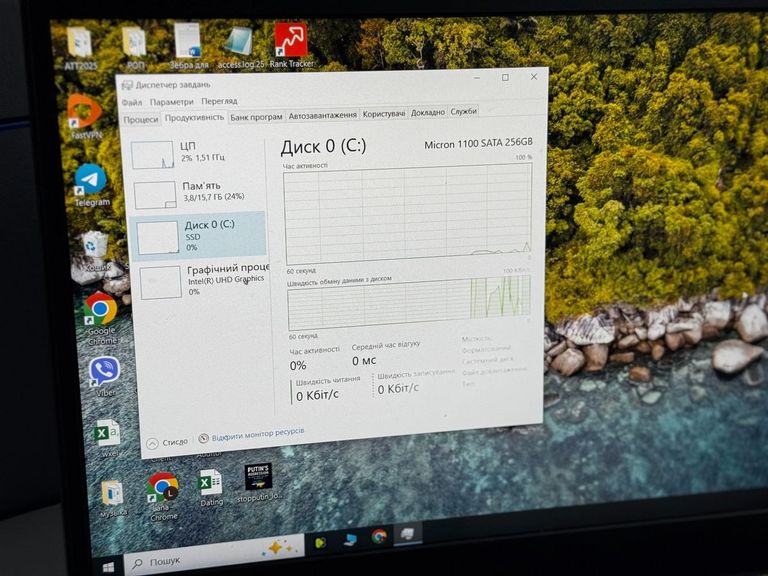
Task: Click the Micron 1100 SATA 256GB label
Action: coord(478,144)
